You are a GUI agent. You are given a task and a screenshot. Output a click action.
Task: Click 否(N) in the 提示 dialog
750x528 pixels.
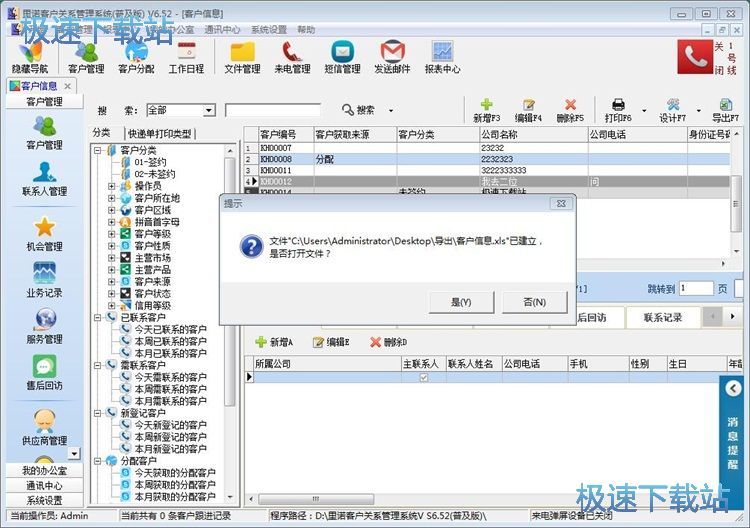click(x=535, y=302)
